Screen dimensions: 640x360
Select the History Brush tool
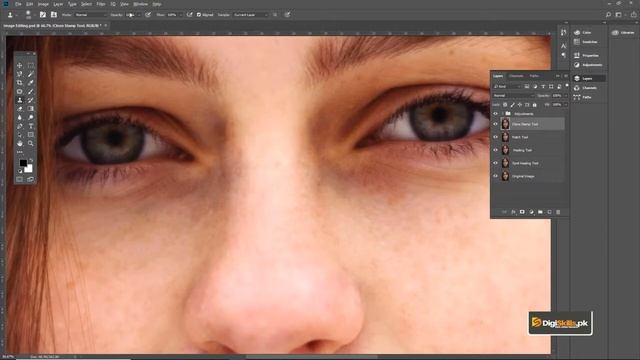31,100
